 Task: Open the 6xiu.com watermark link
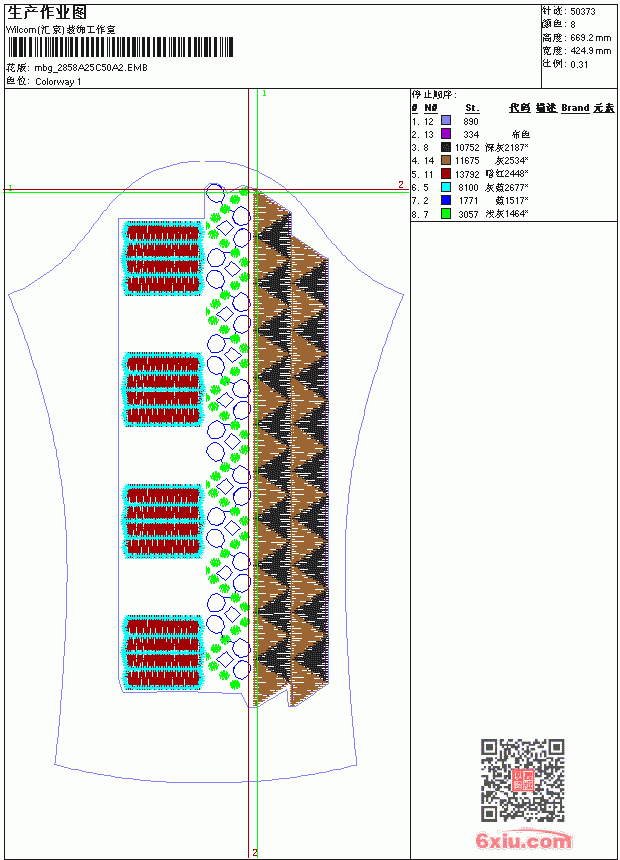pyautogui.click(x=523, y=840)
